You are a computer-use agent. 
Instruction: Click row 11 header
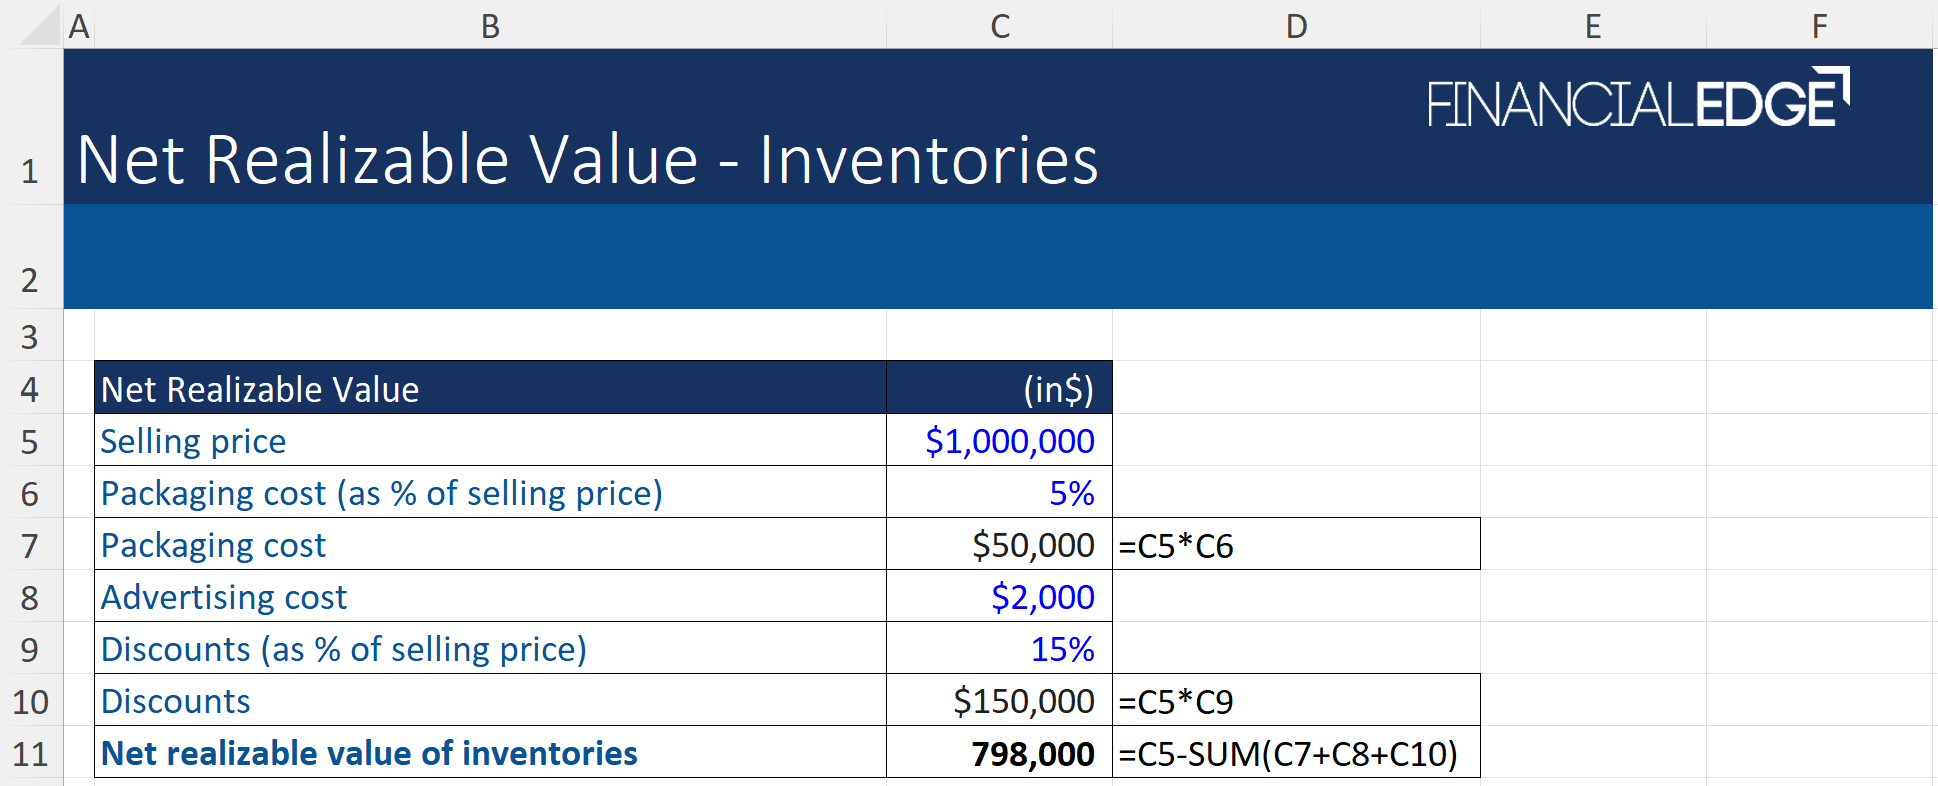[30, 754]
